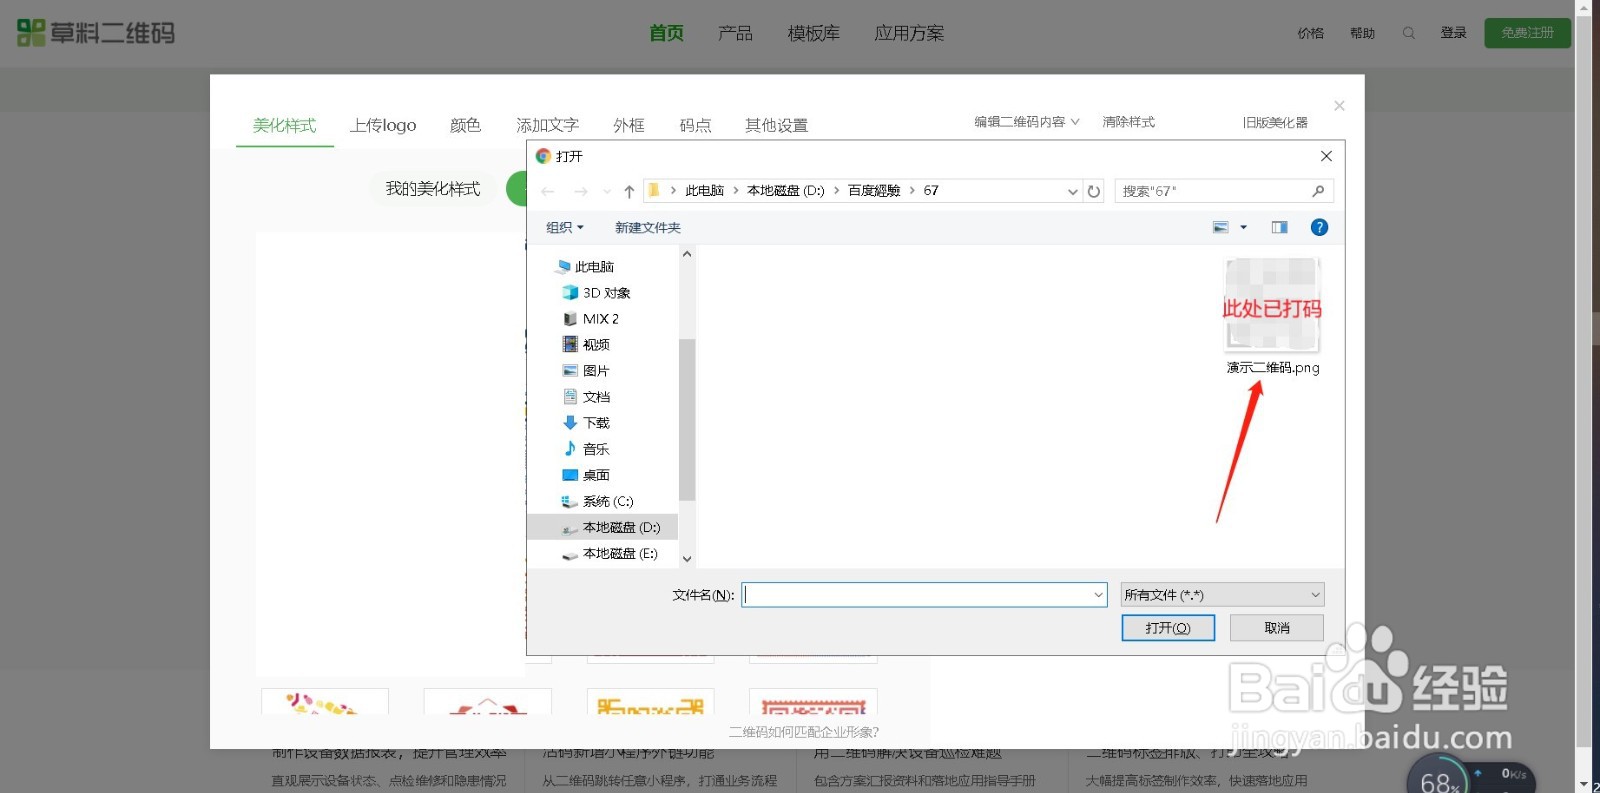Image resolution: width=1600 pixels, height=793 pixels.
Task: Open the 桌面 folder in the sidebar
Action: (596, 475)
